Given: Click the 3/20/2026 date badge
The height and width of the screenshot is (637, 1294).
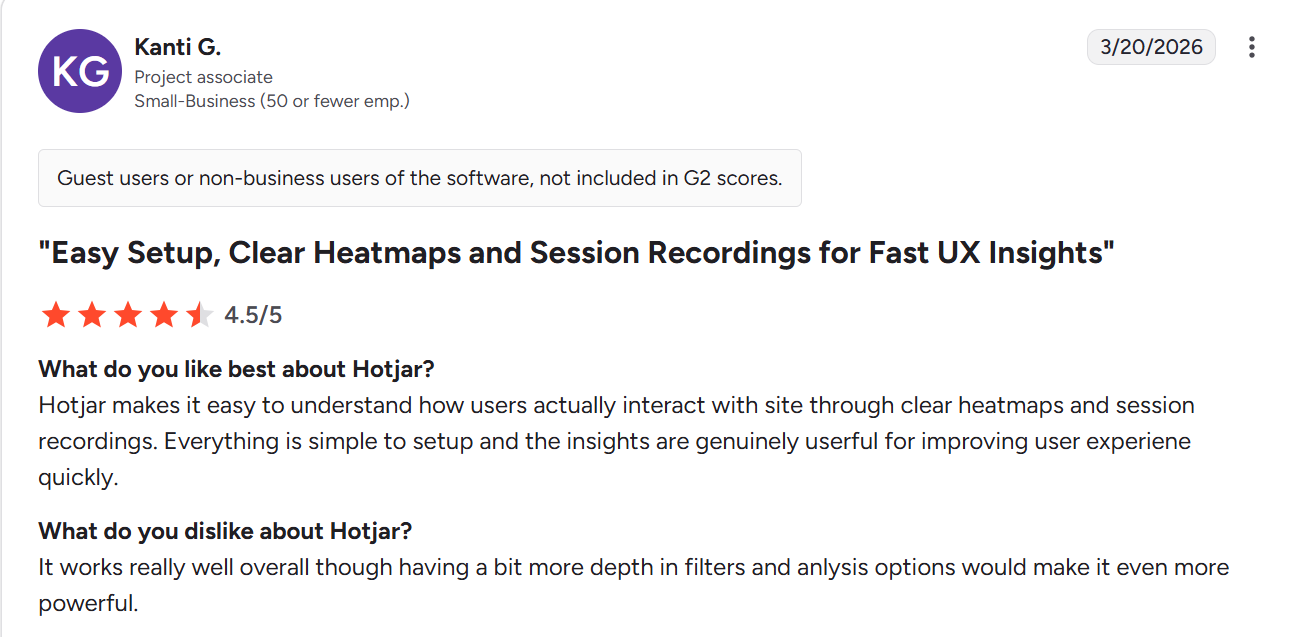Looking at the screenshot, I should click(1151, 46).
